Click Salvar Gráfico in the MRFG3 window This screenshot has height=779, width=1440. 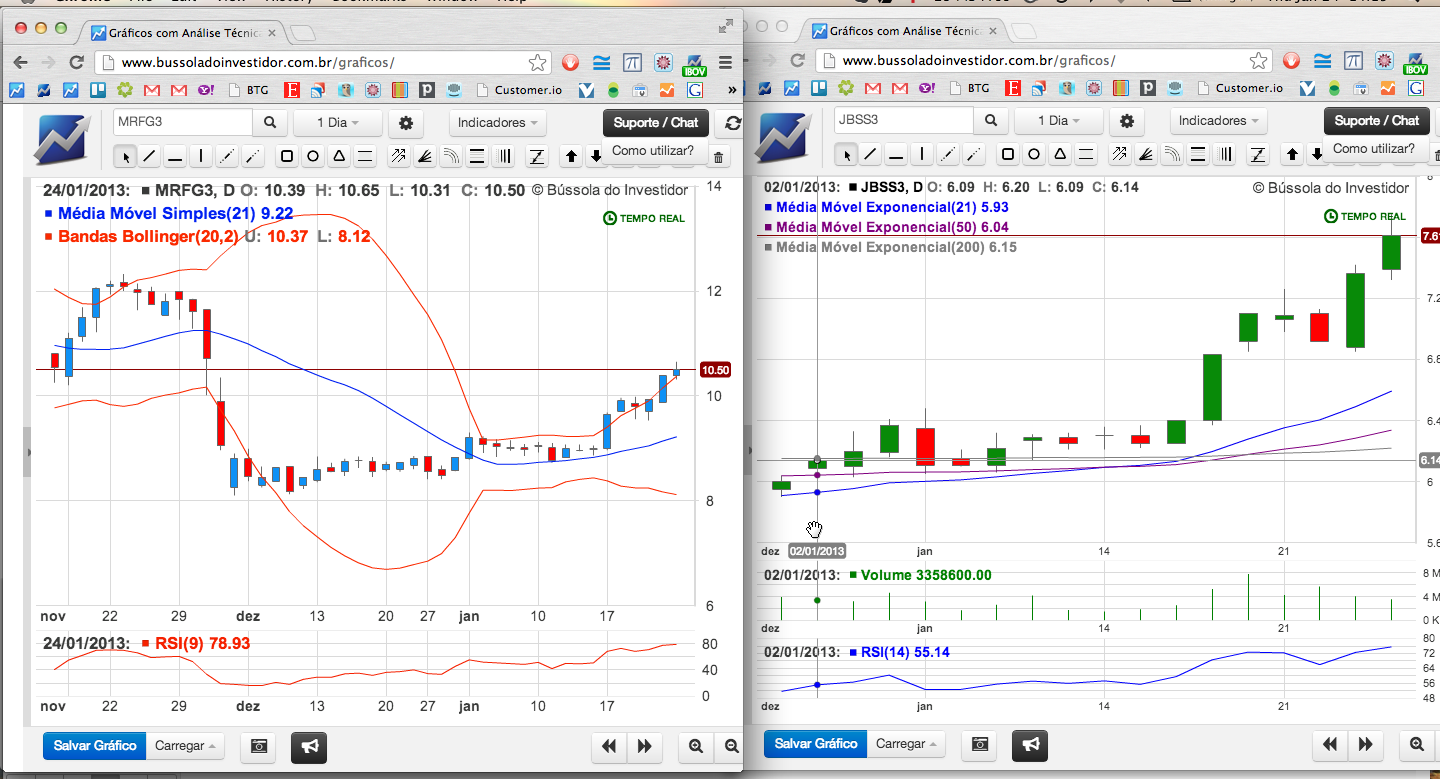[x=95, y=746]
